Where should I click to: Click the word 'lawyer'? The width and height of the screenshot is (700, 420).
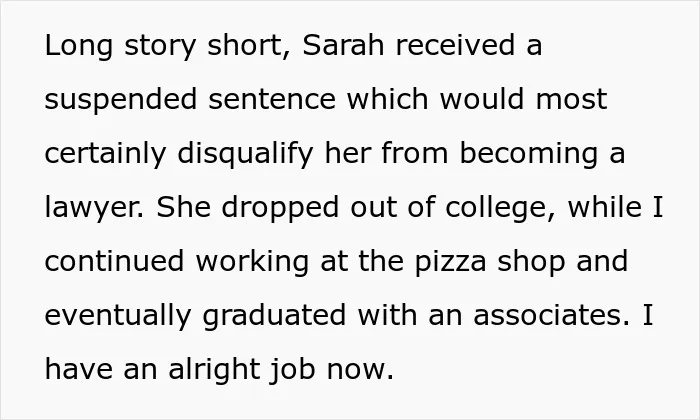click(x=94, y=208)
